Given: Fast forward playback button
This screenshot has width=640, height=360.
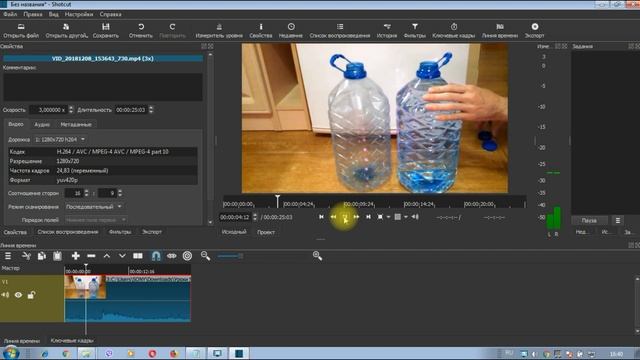Looking at the screenshot, I should coord(356,217).
